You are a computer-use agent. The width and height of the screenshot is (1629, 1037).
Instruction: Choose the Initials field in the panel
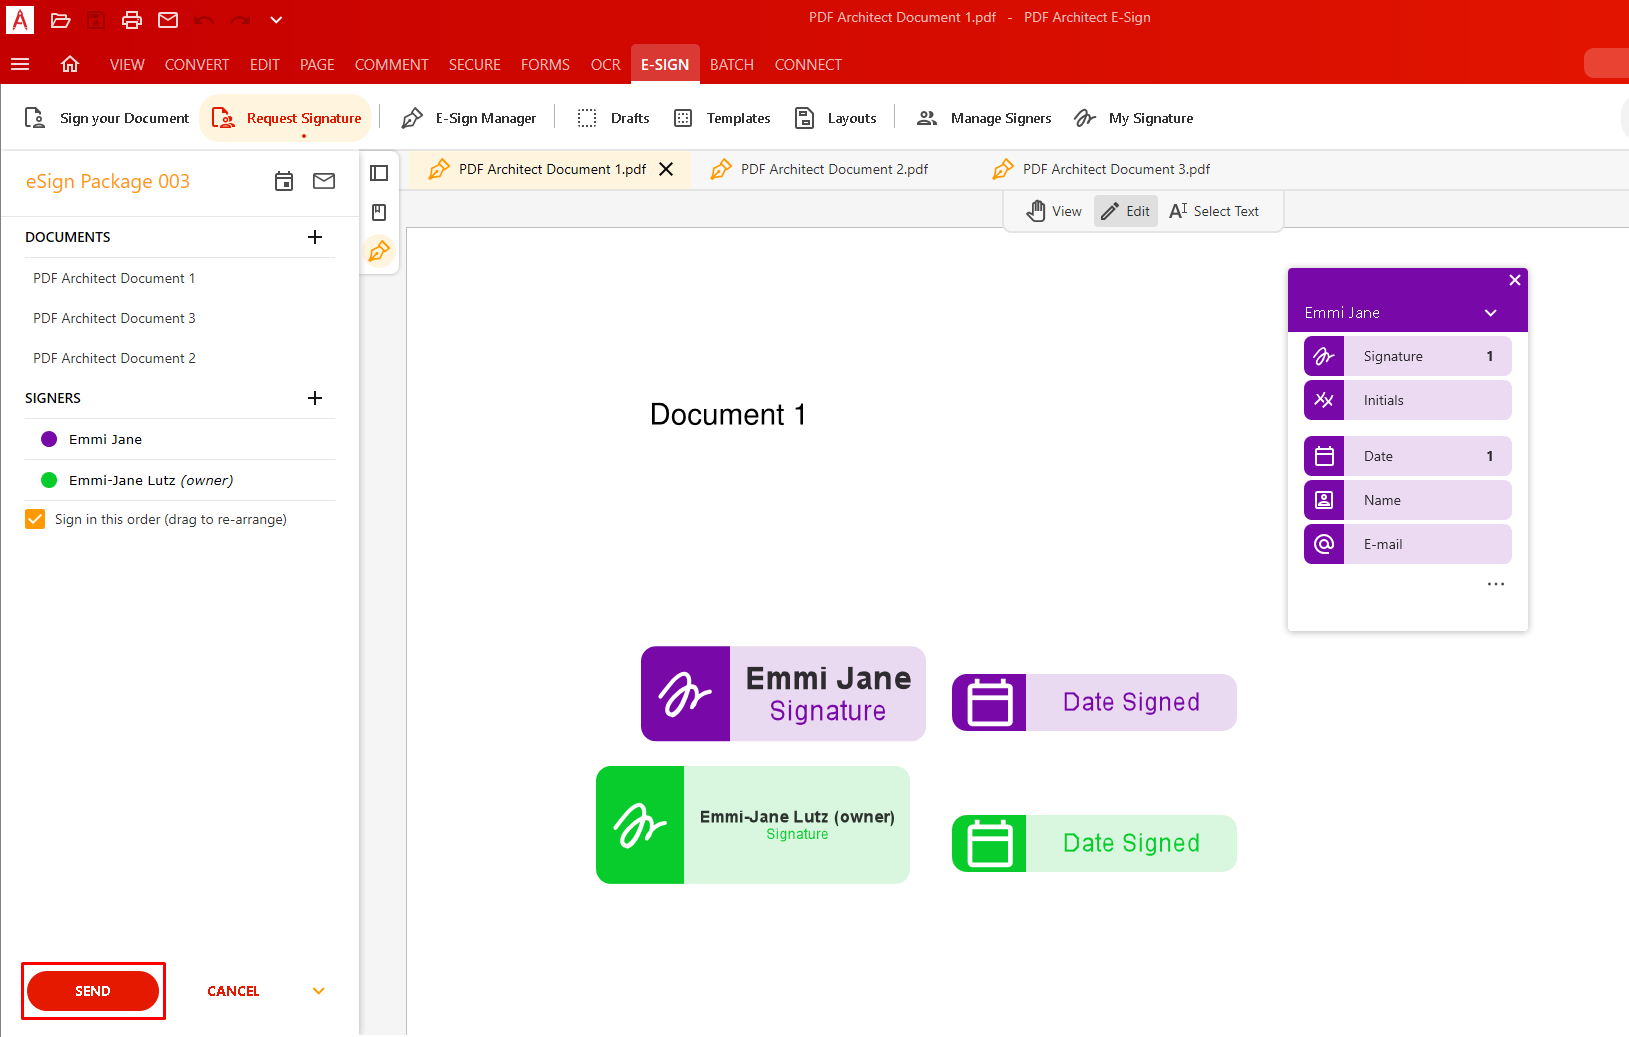pos(1408,400)
